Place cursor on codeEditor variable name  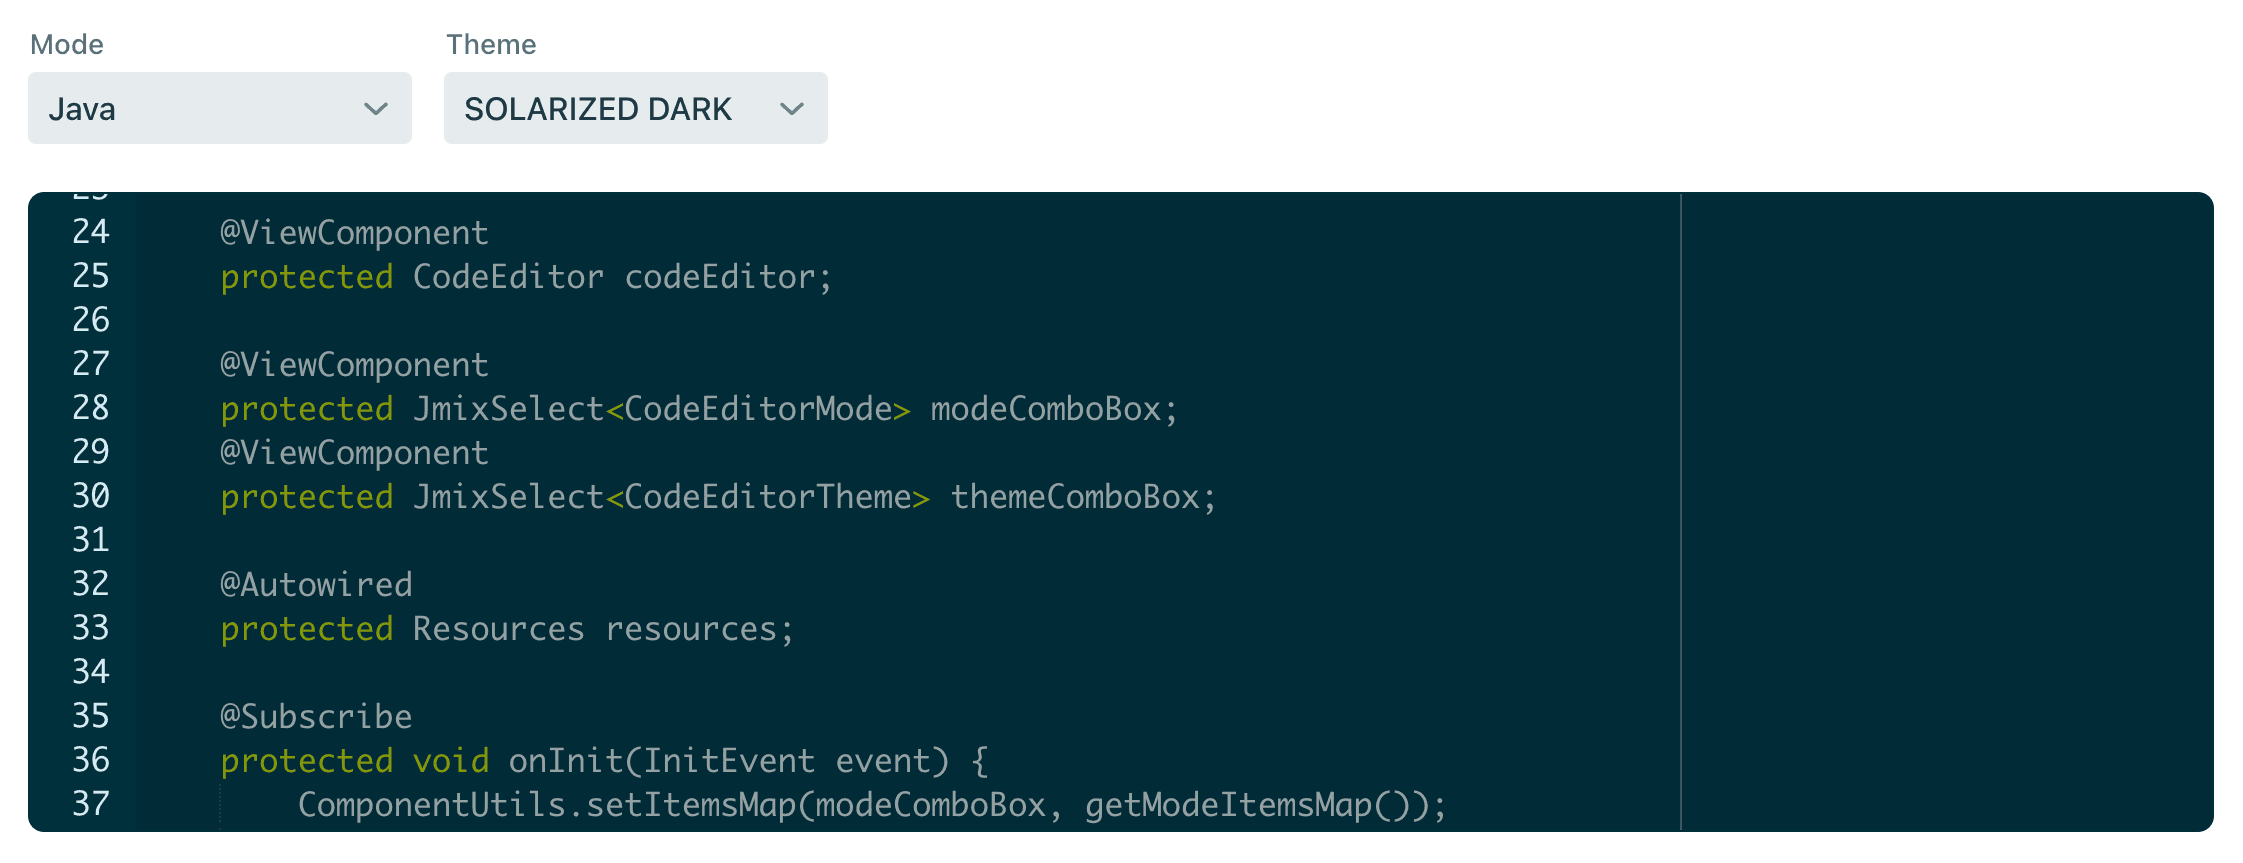click(x=720, y=277)
